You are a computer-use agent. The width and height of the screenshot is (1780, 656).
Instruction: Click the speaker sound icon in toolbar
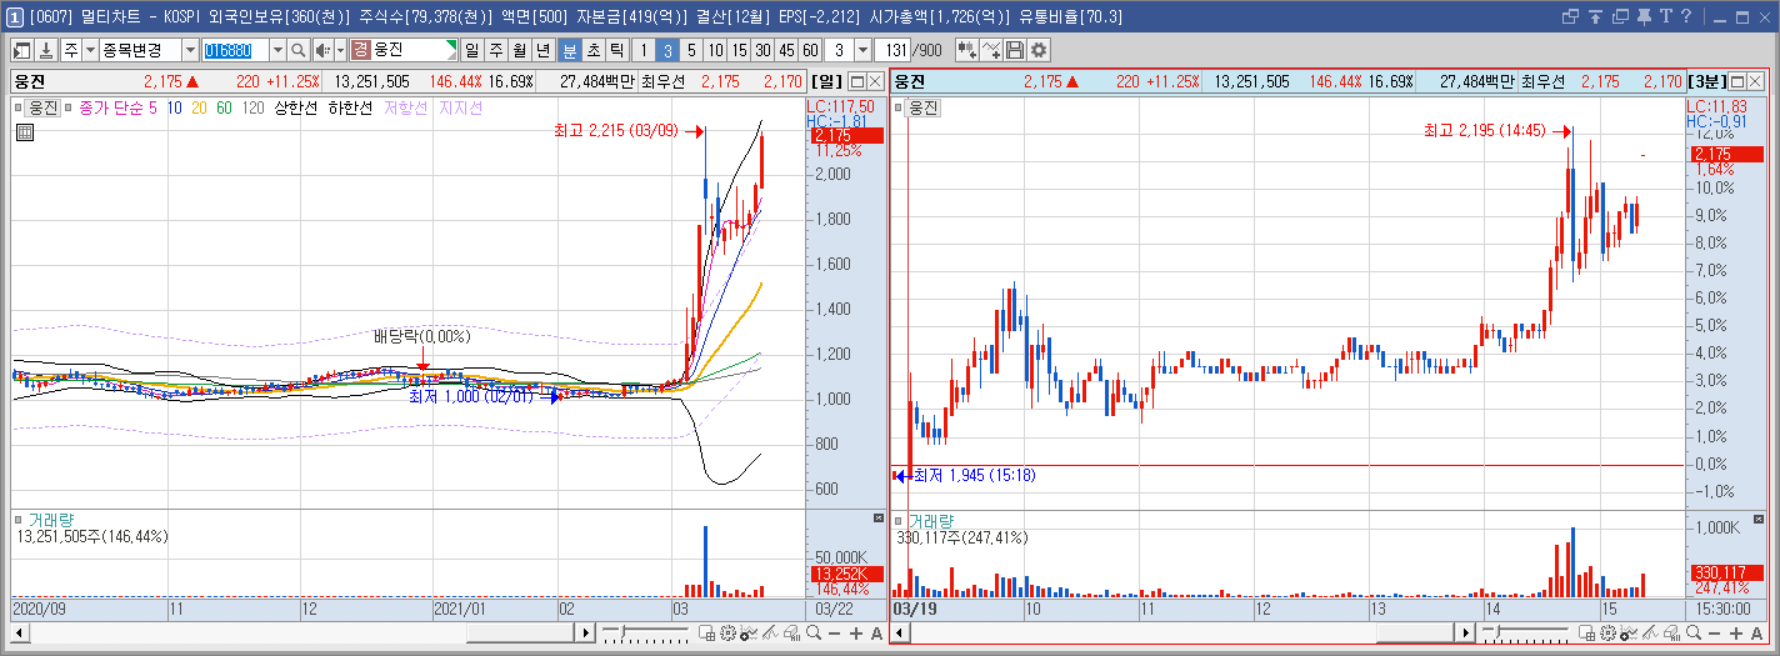point(323,50)
